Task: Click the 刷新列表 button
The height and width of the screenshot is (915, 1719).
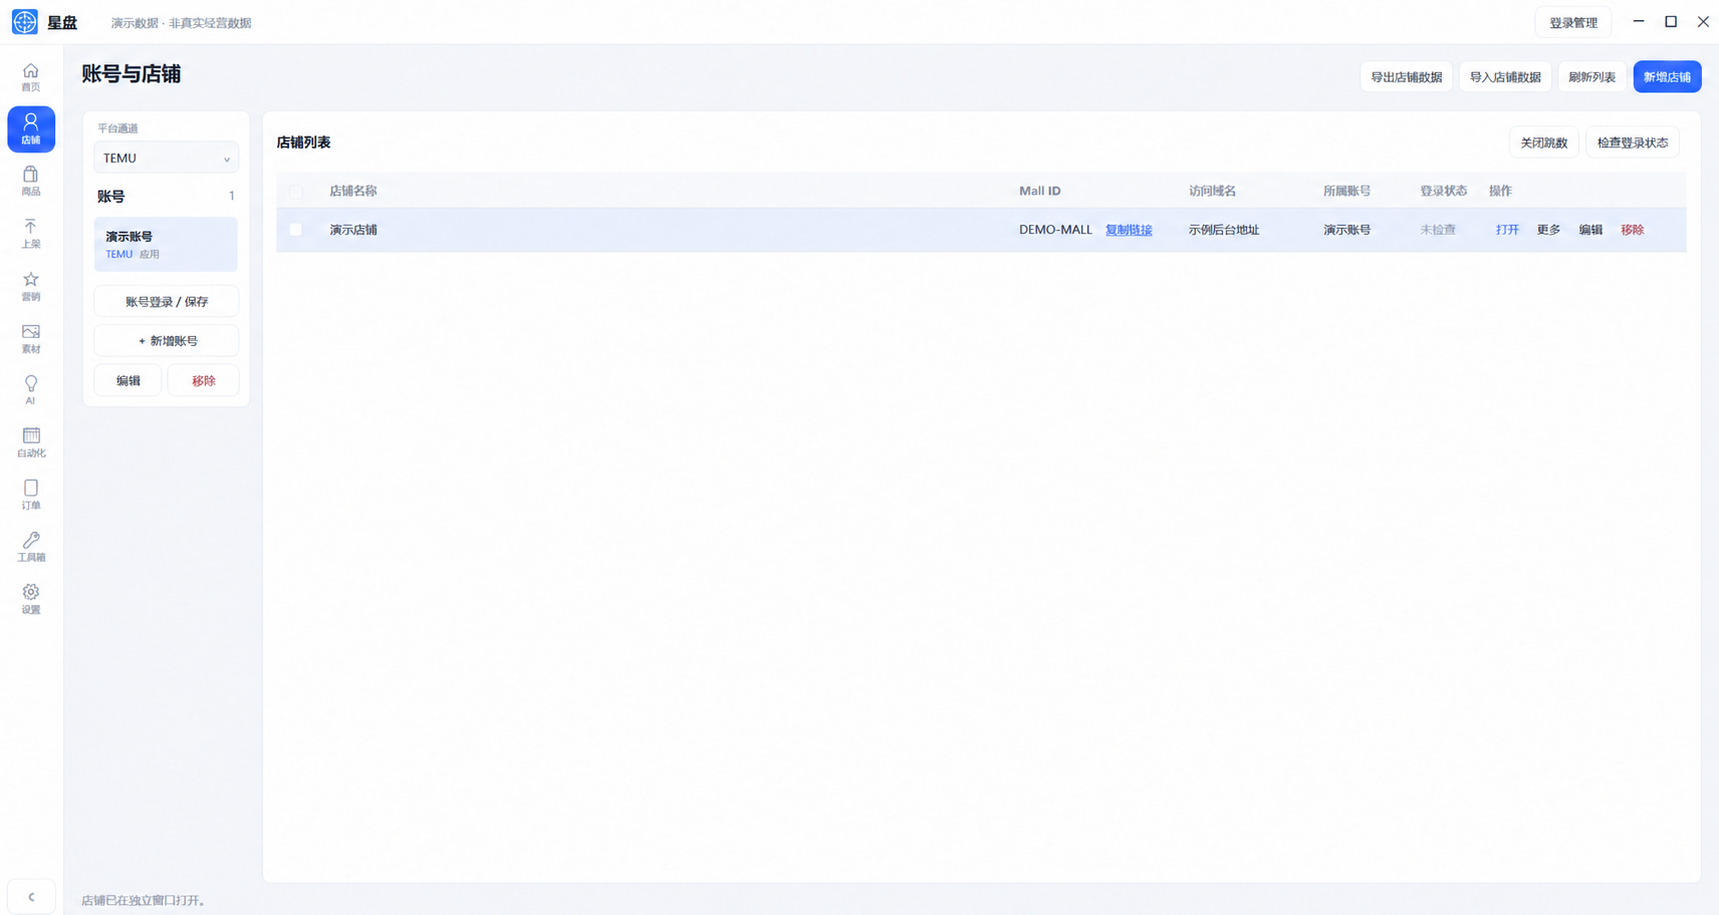Action: pyautogui.click(x=1592, y=77)
